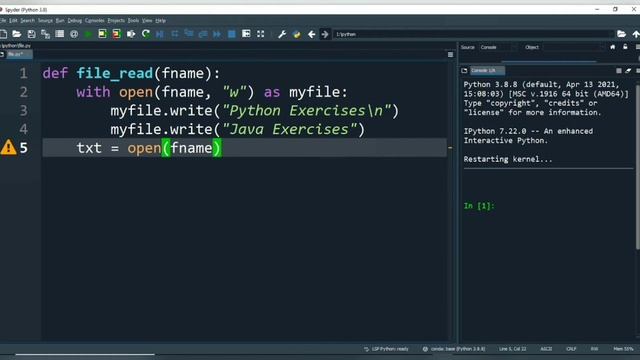Create a new file with toolbar icon
The height and width of the screenshot is (360, 640).
click(x=3, y=34)
